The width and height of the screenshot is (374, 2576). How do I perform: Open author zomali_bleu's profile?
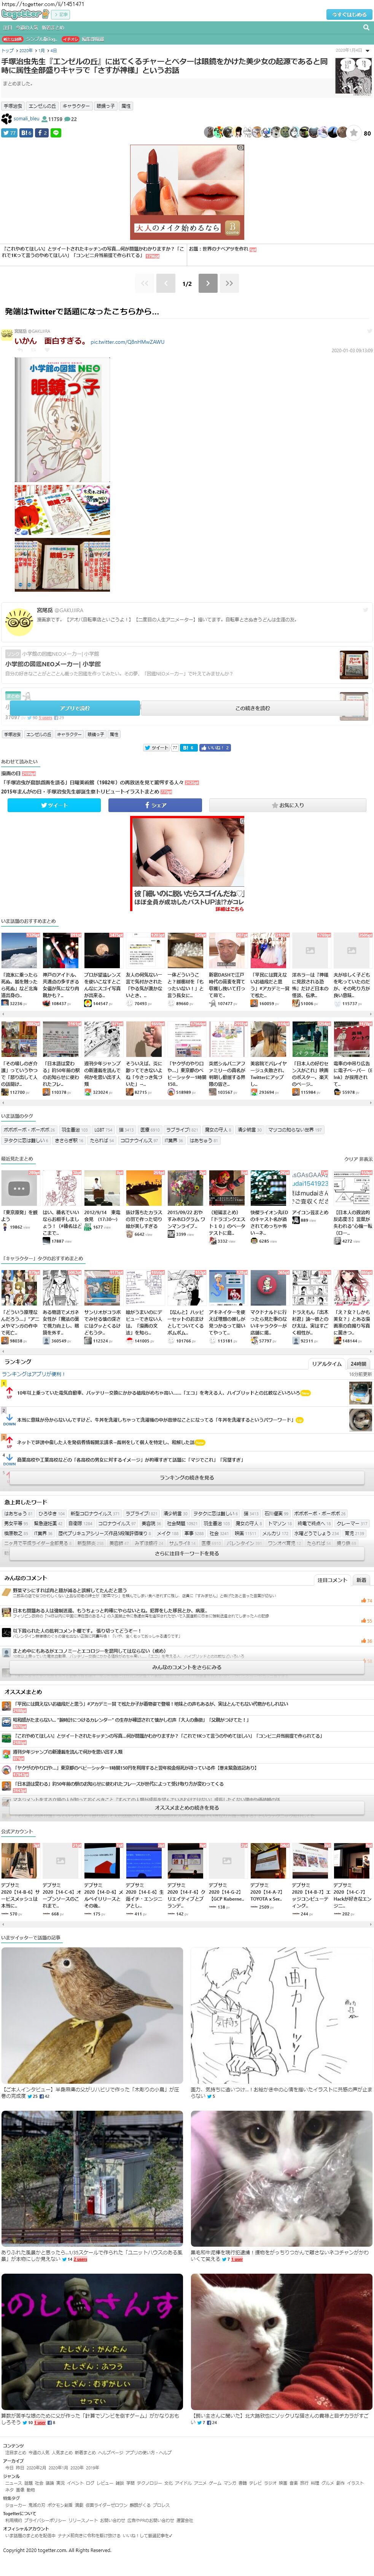point(26,119)
